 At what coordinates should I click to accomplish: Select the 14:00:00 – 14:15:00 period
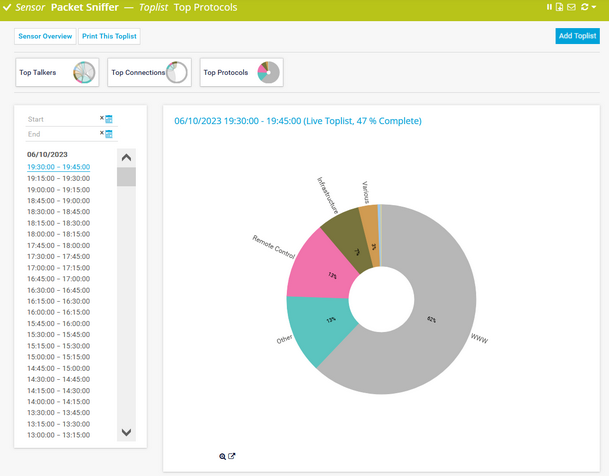[59, 401]
